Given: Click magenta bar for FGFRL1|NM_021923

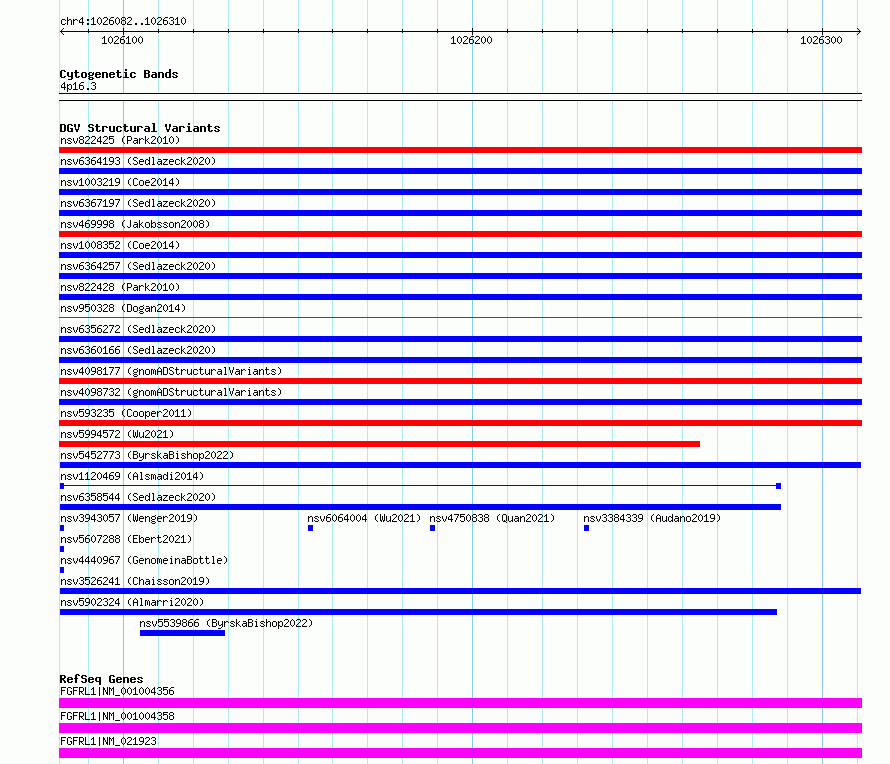Looking at the screenshot, I should coord(460,753).
